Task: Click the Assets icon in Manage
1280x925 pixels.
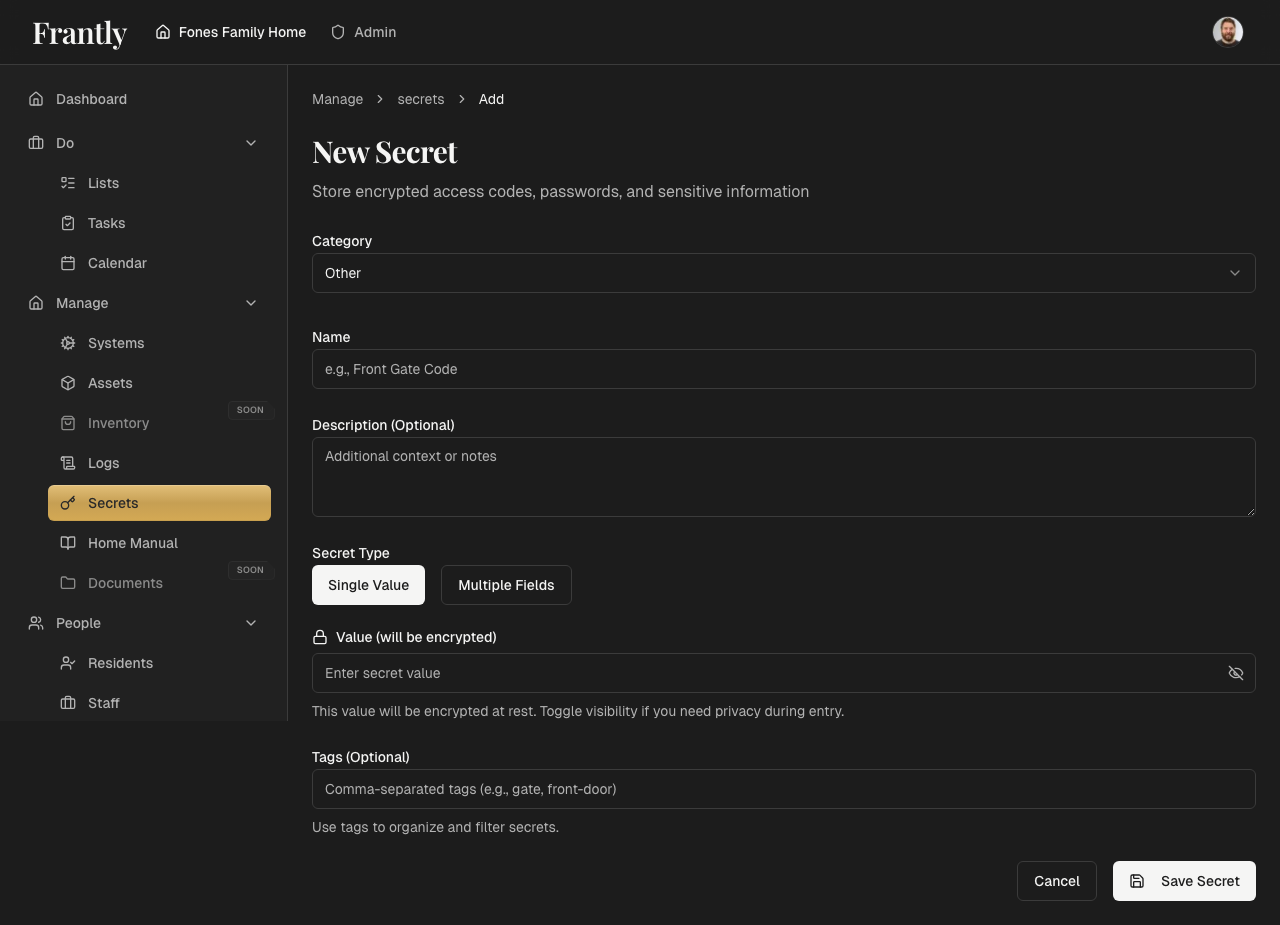Action: [x=67, y=383]
